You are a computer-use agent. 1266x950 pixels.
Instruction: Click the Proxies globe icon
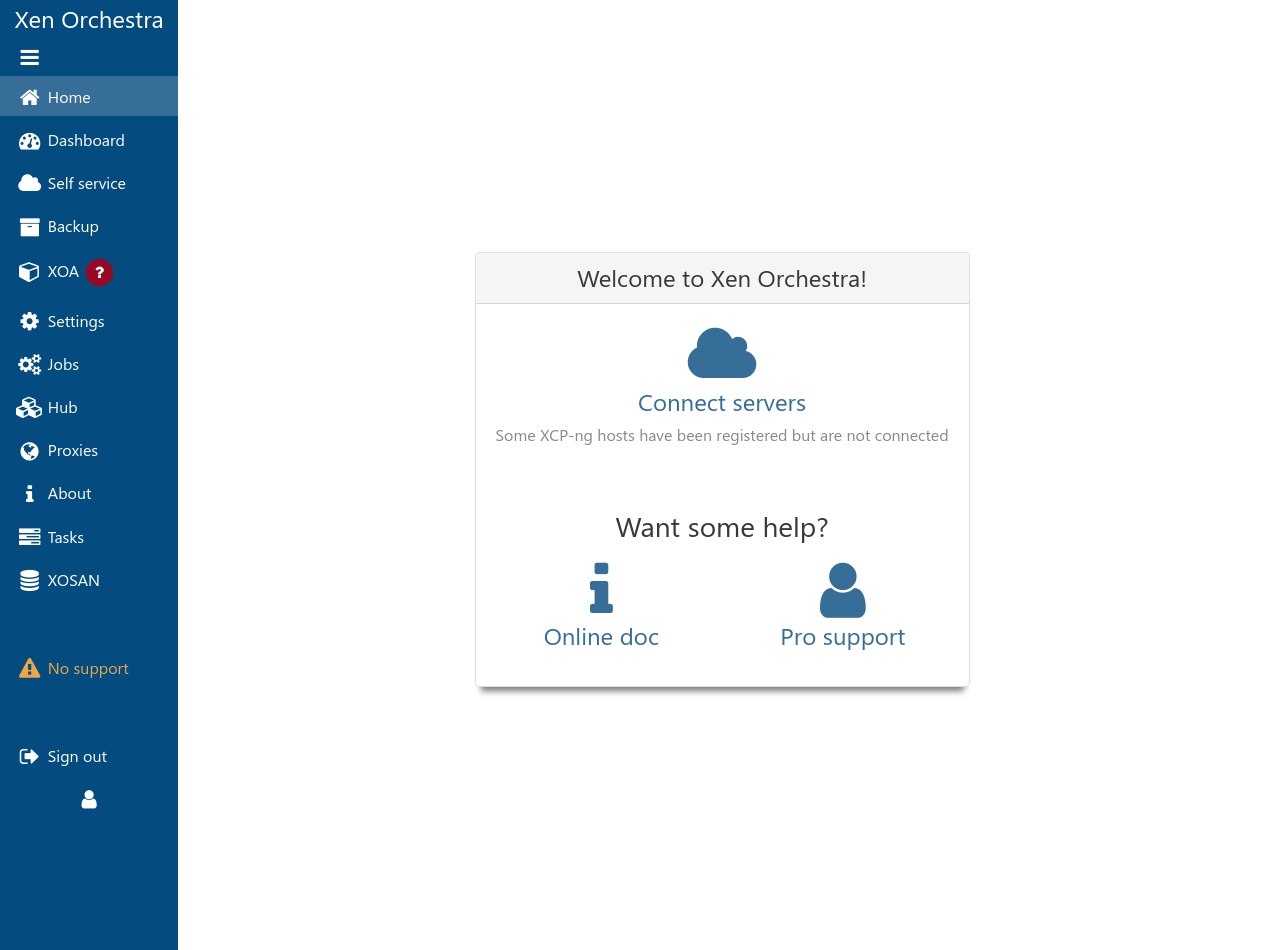[x=30, y=451]
